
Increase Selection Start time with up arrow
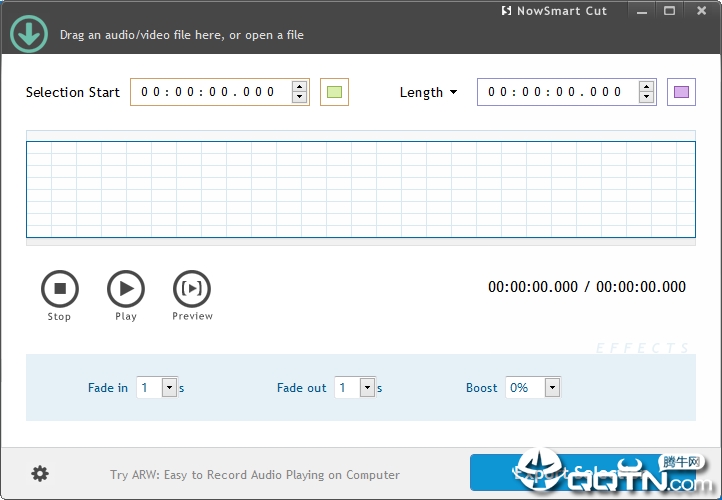click(x=299, y=87)
